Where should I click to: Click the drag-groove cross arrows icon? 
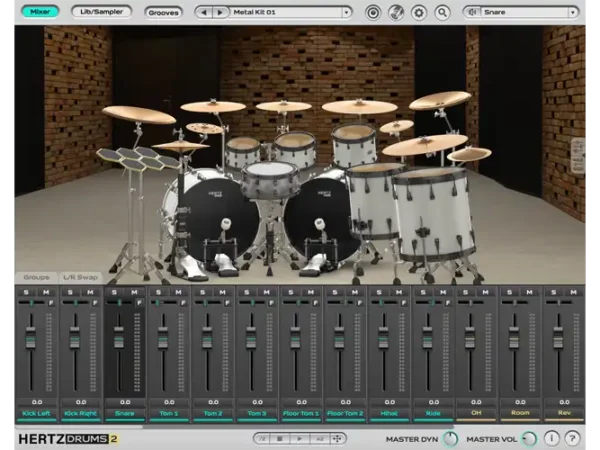(x=337, y=439)
